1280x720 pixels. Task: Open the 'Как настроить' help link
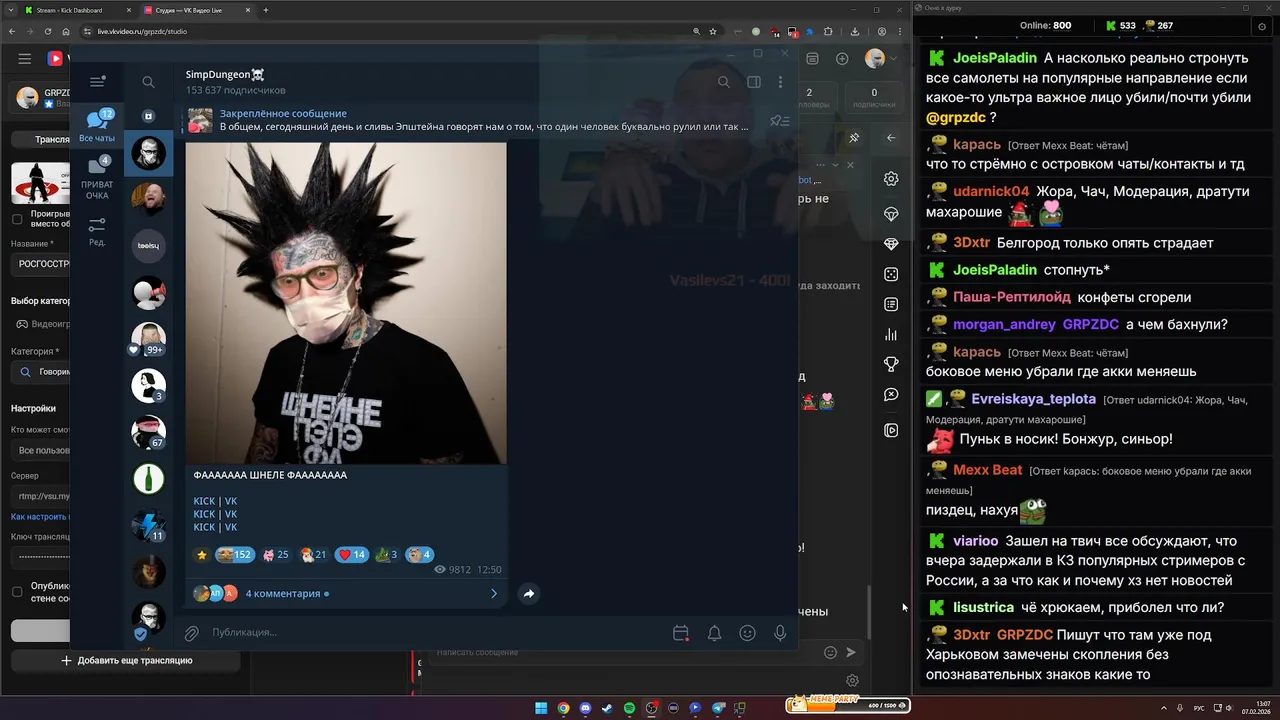point(40,517)
